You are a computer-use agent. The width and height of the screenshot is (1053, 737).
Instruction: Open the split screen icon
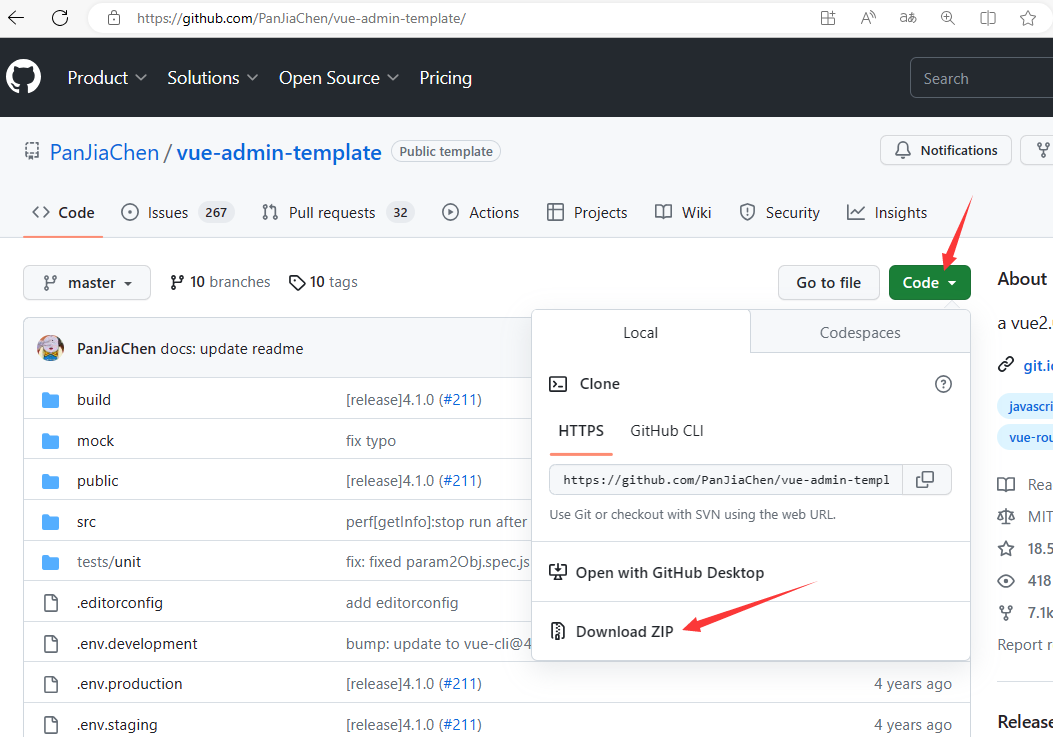(988, 18)
